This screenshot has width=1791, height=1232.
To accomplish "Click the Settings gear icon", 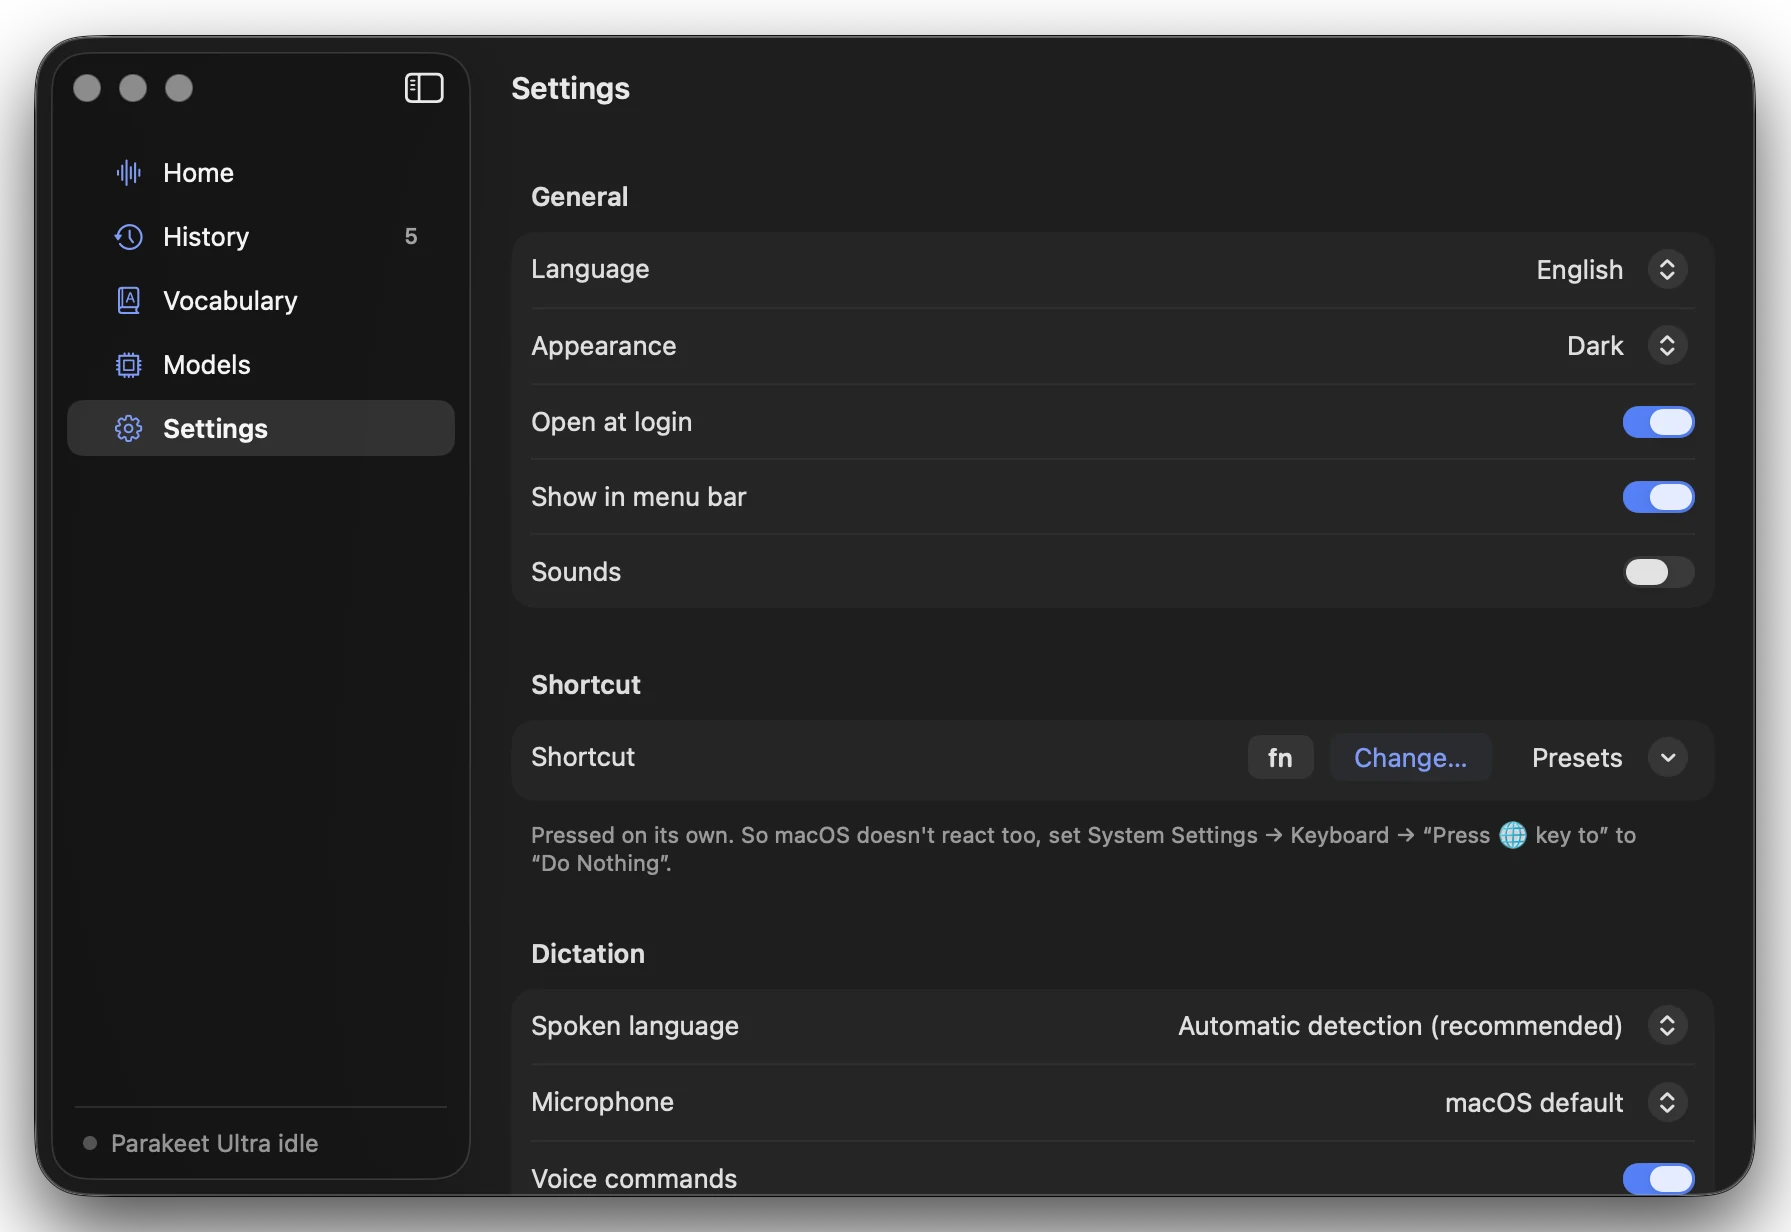I will click(x=129, y=429).
